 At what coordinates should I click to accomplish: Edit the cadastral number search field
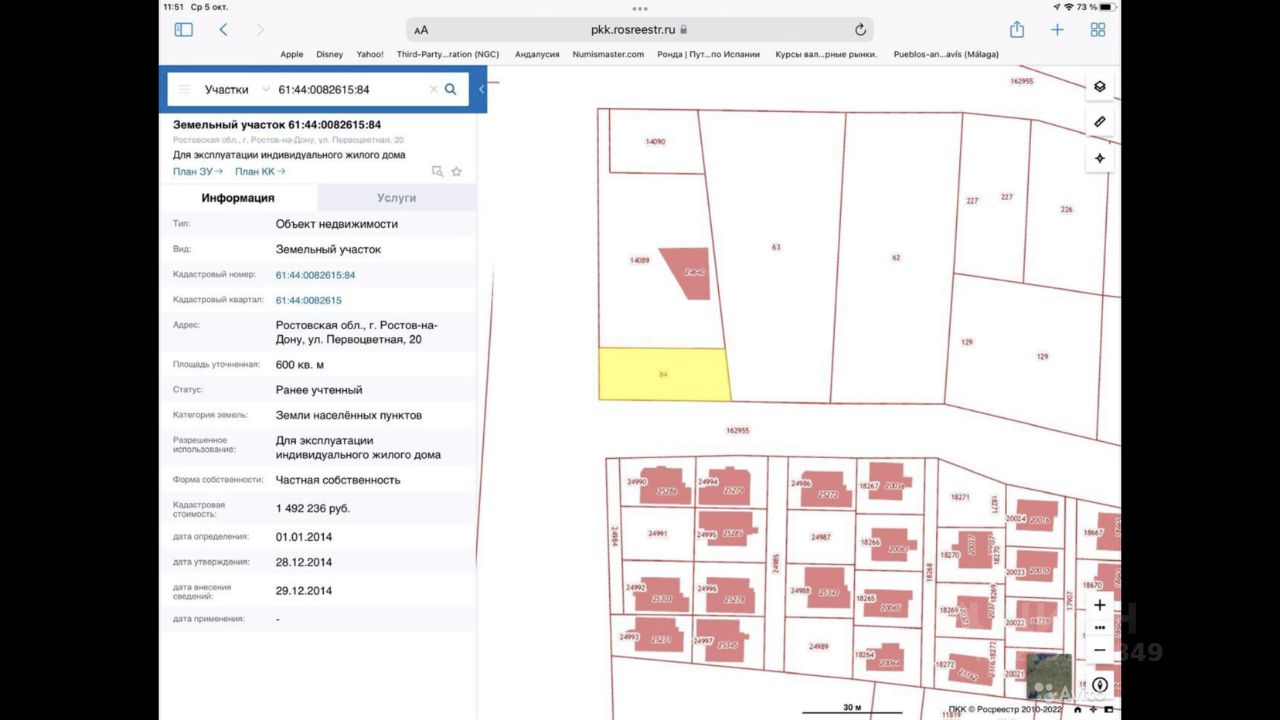(x=350, y=89)
